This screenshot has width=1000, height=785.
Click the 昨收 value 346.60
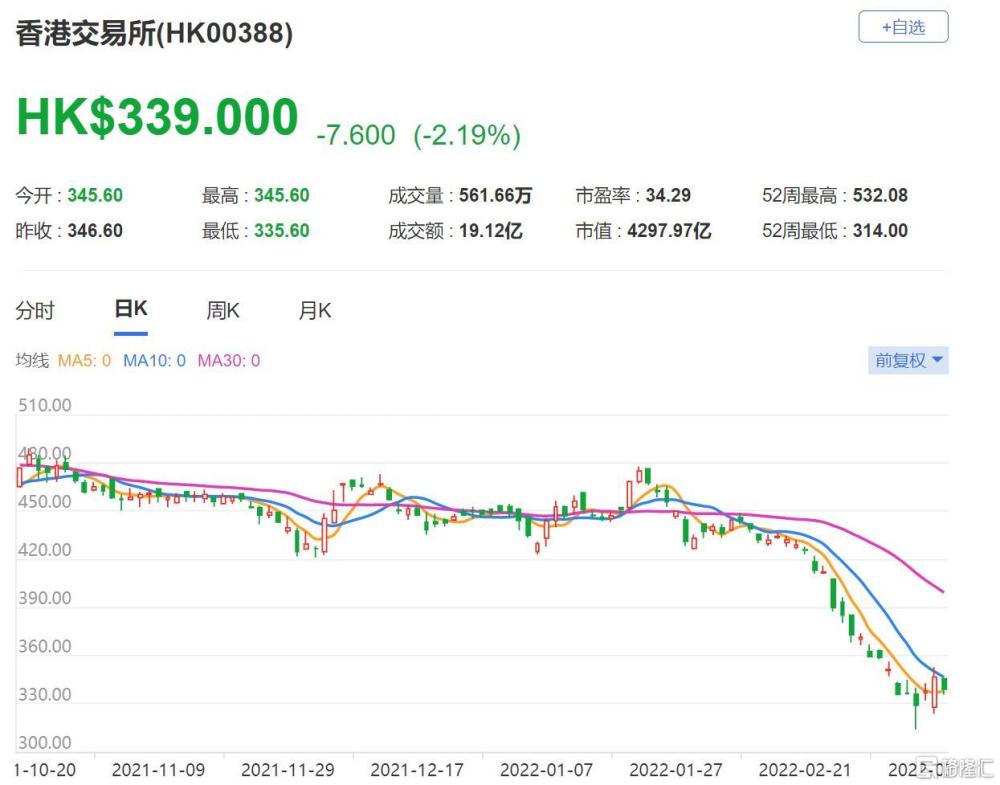click(x=95, y=230)
